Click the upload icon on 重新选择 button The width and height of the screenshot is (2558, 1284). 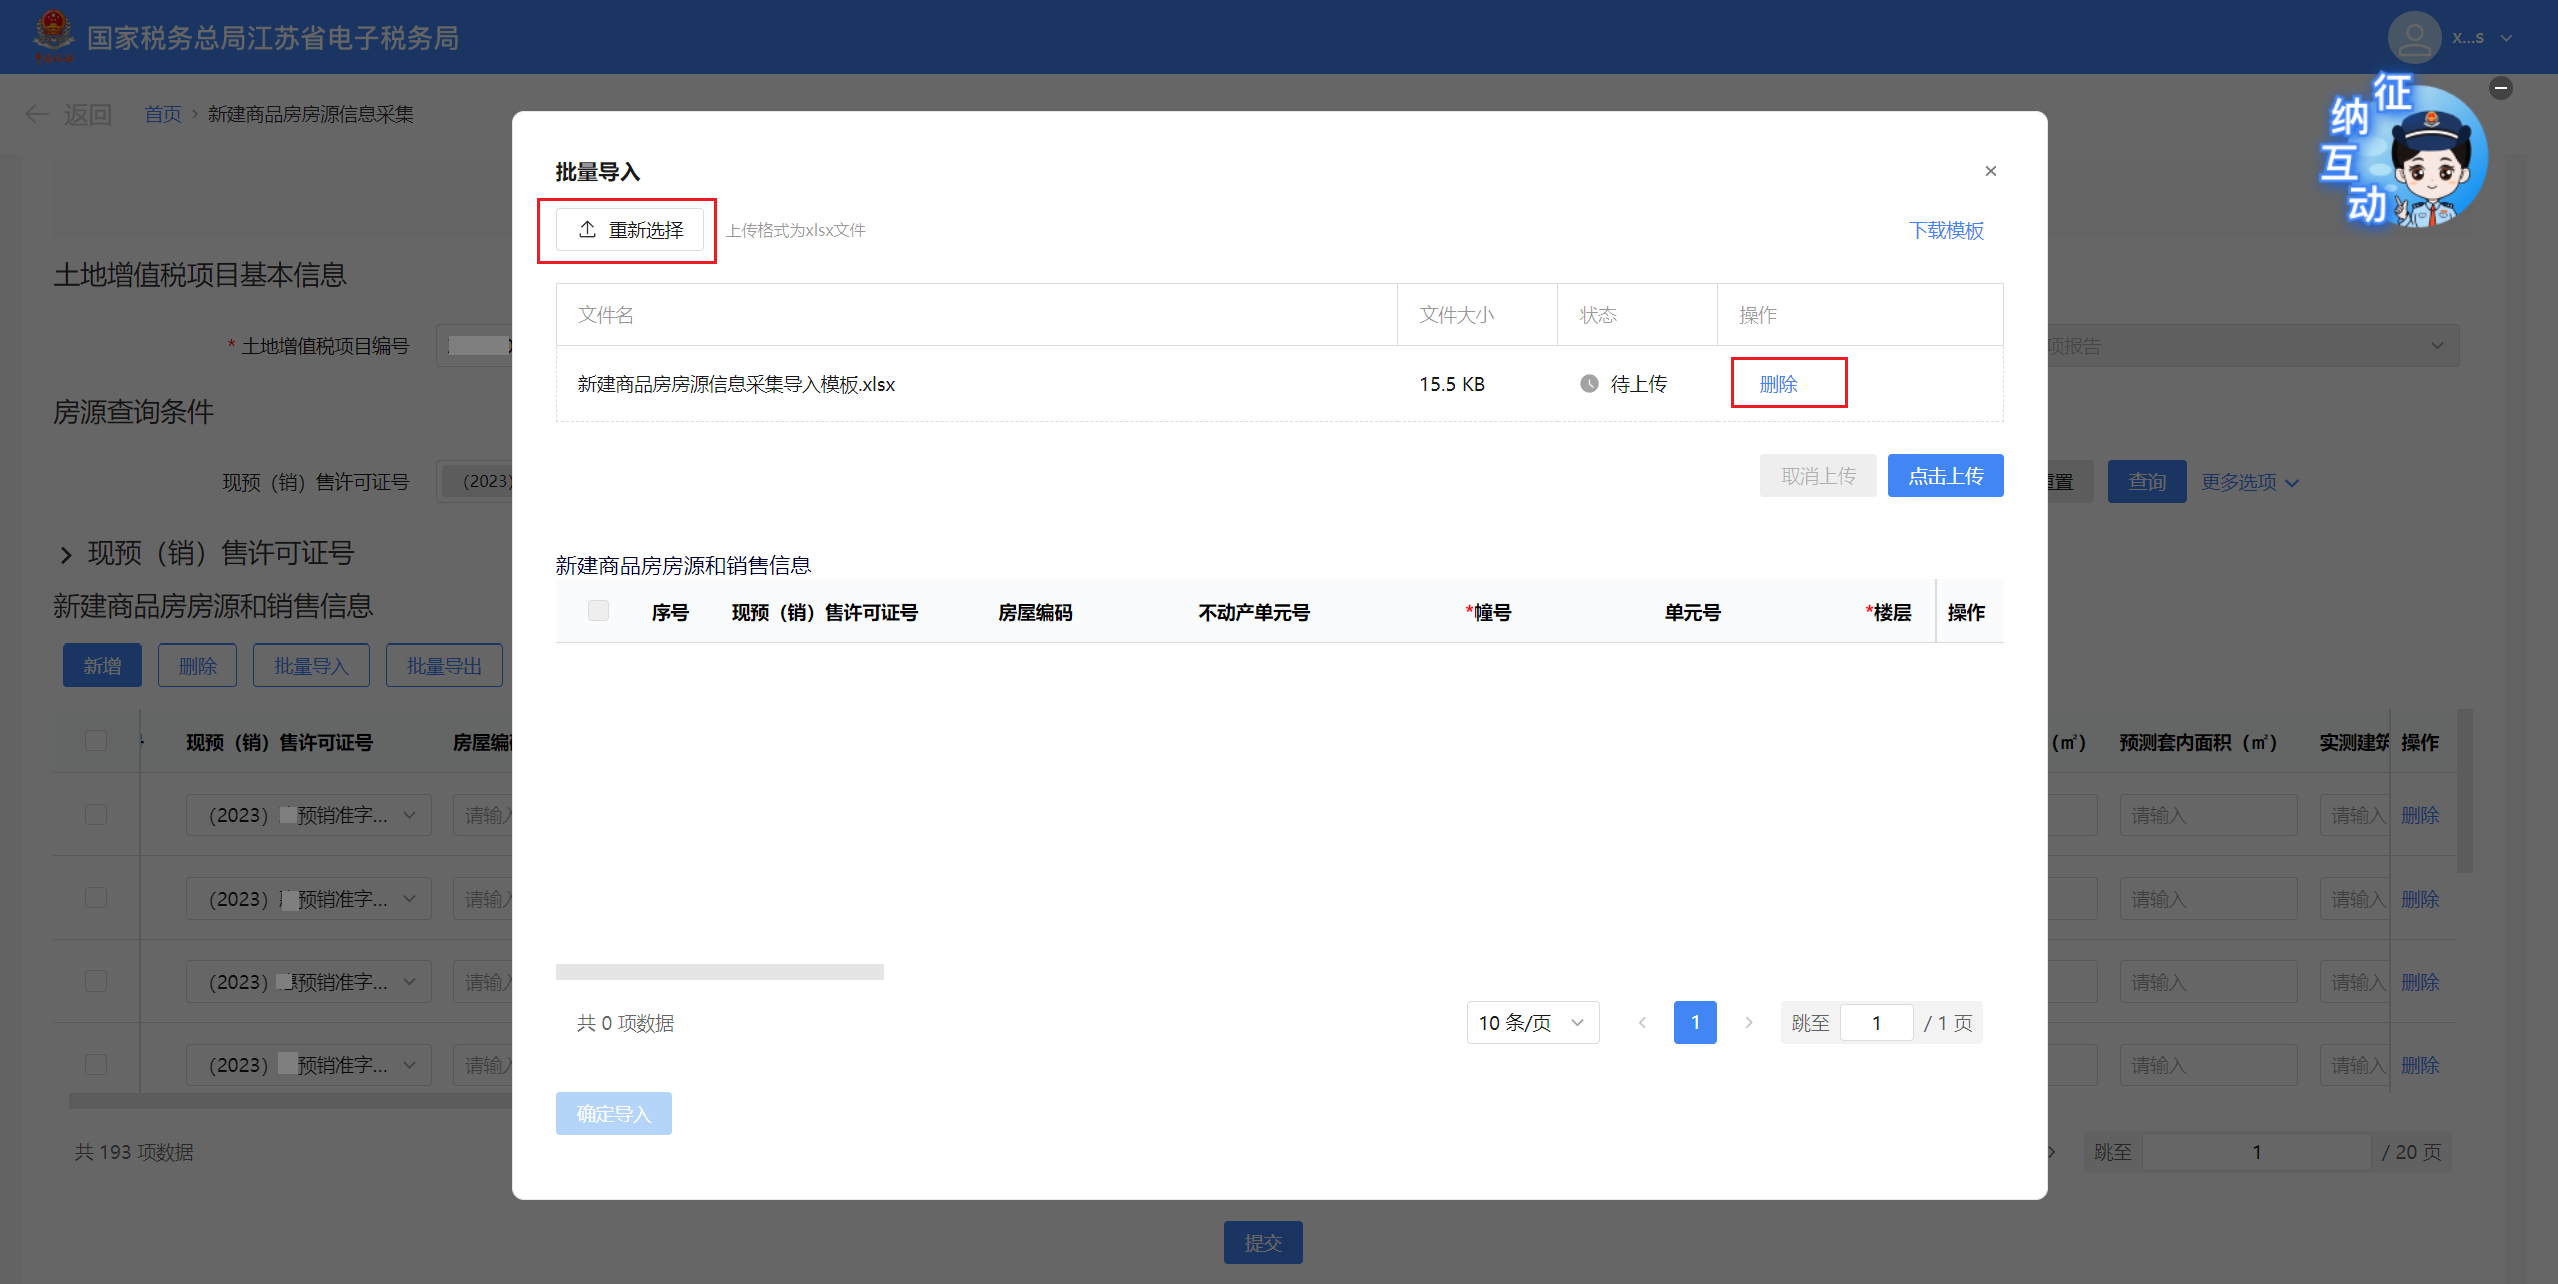tap(588, 230)
